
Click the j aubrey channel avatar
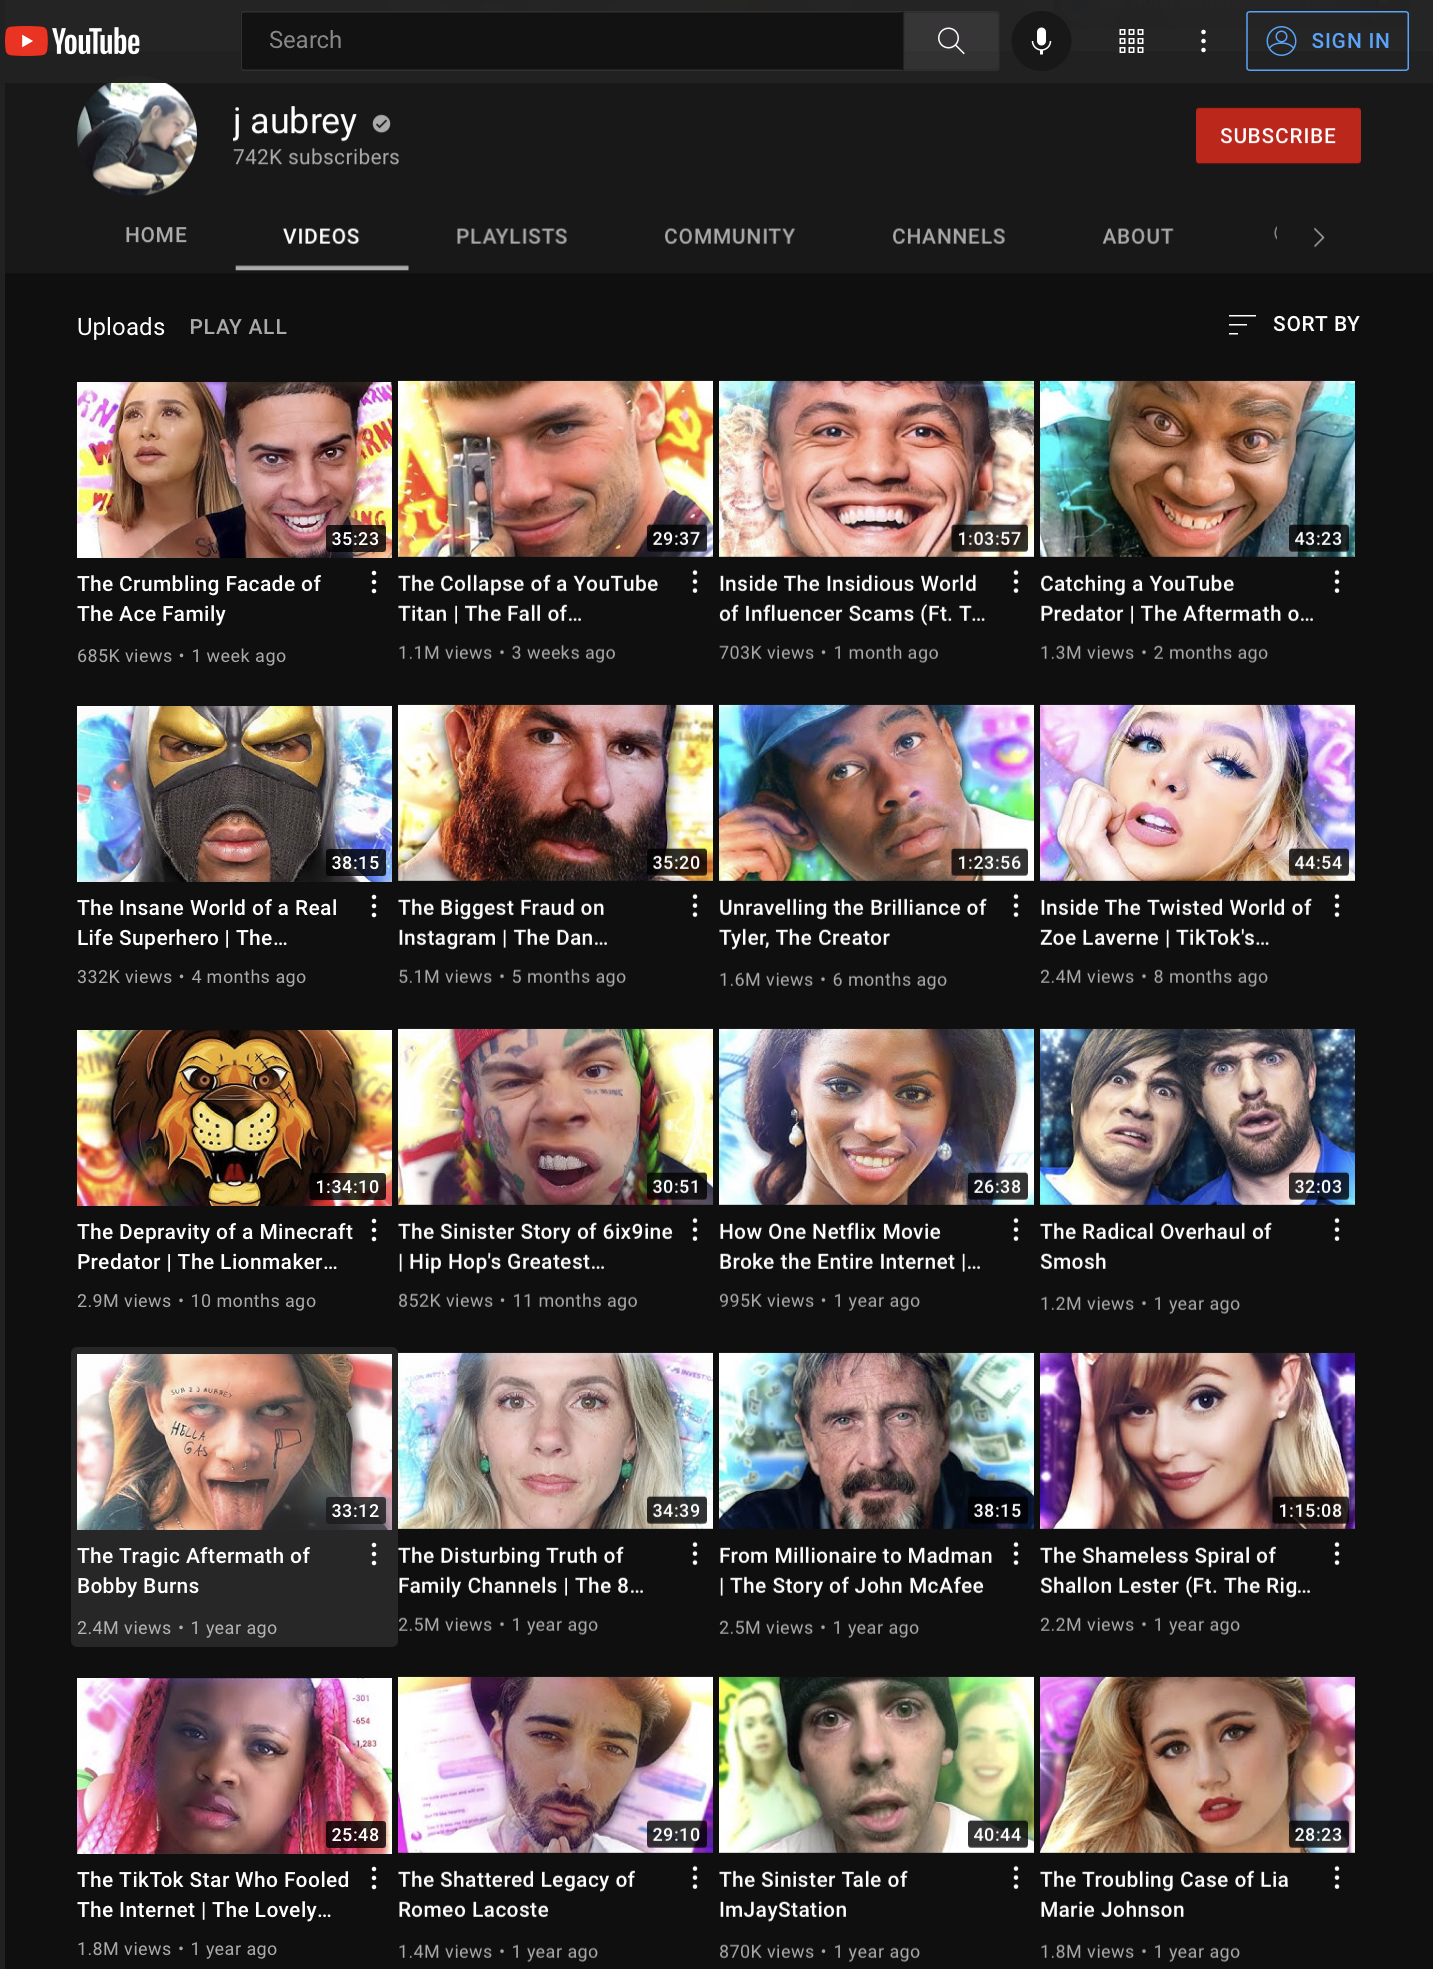coord(137,138)
